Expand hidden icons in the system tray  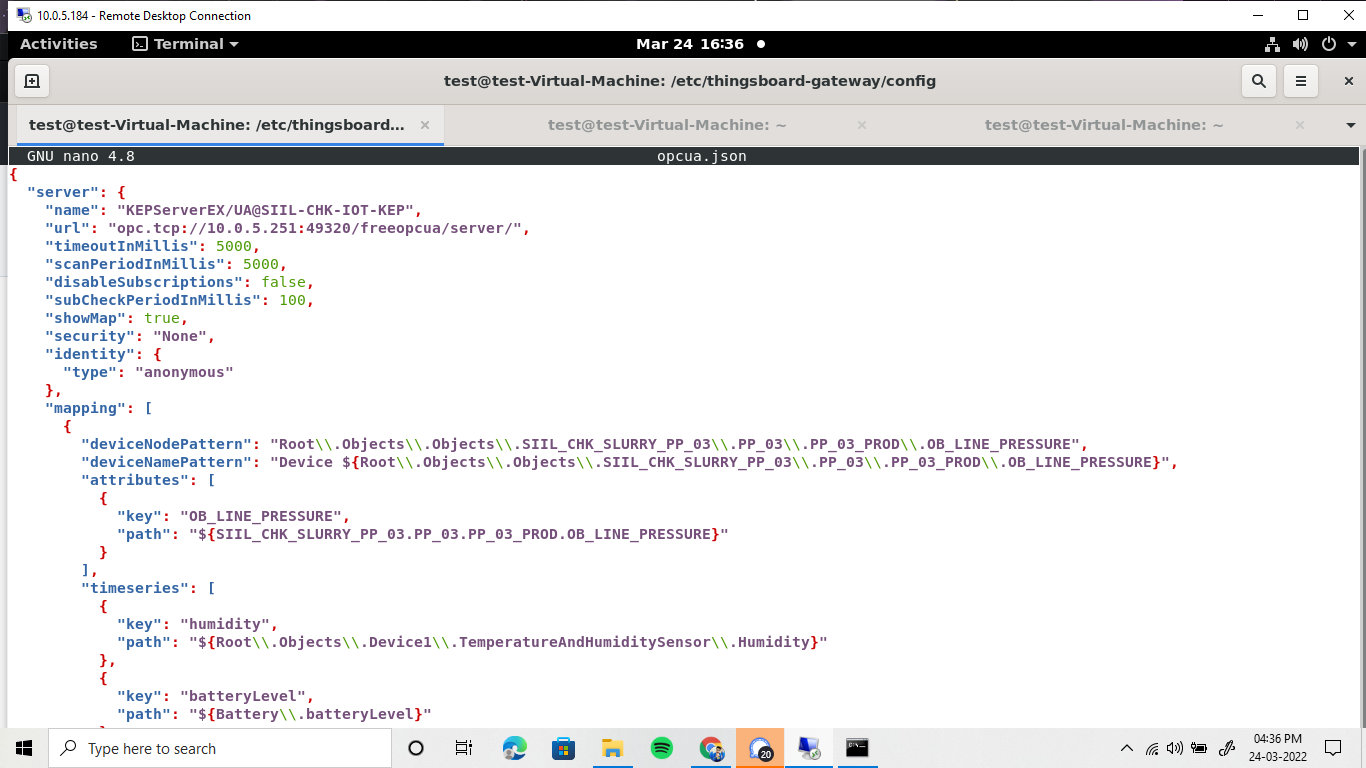click(x=1129, y=748)
